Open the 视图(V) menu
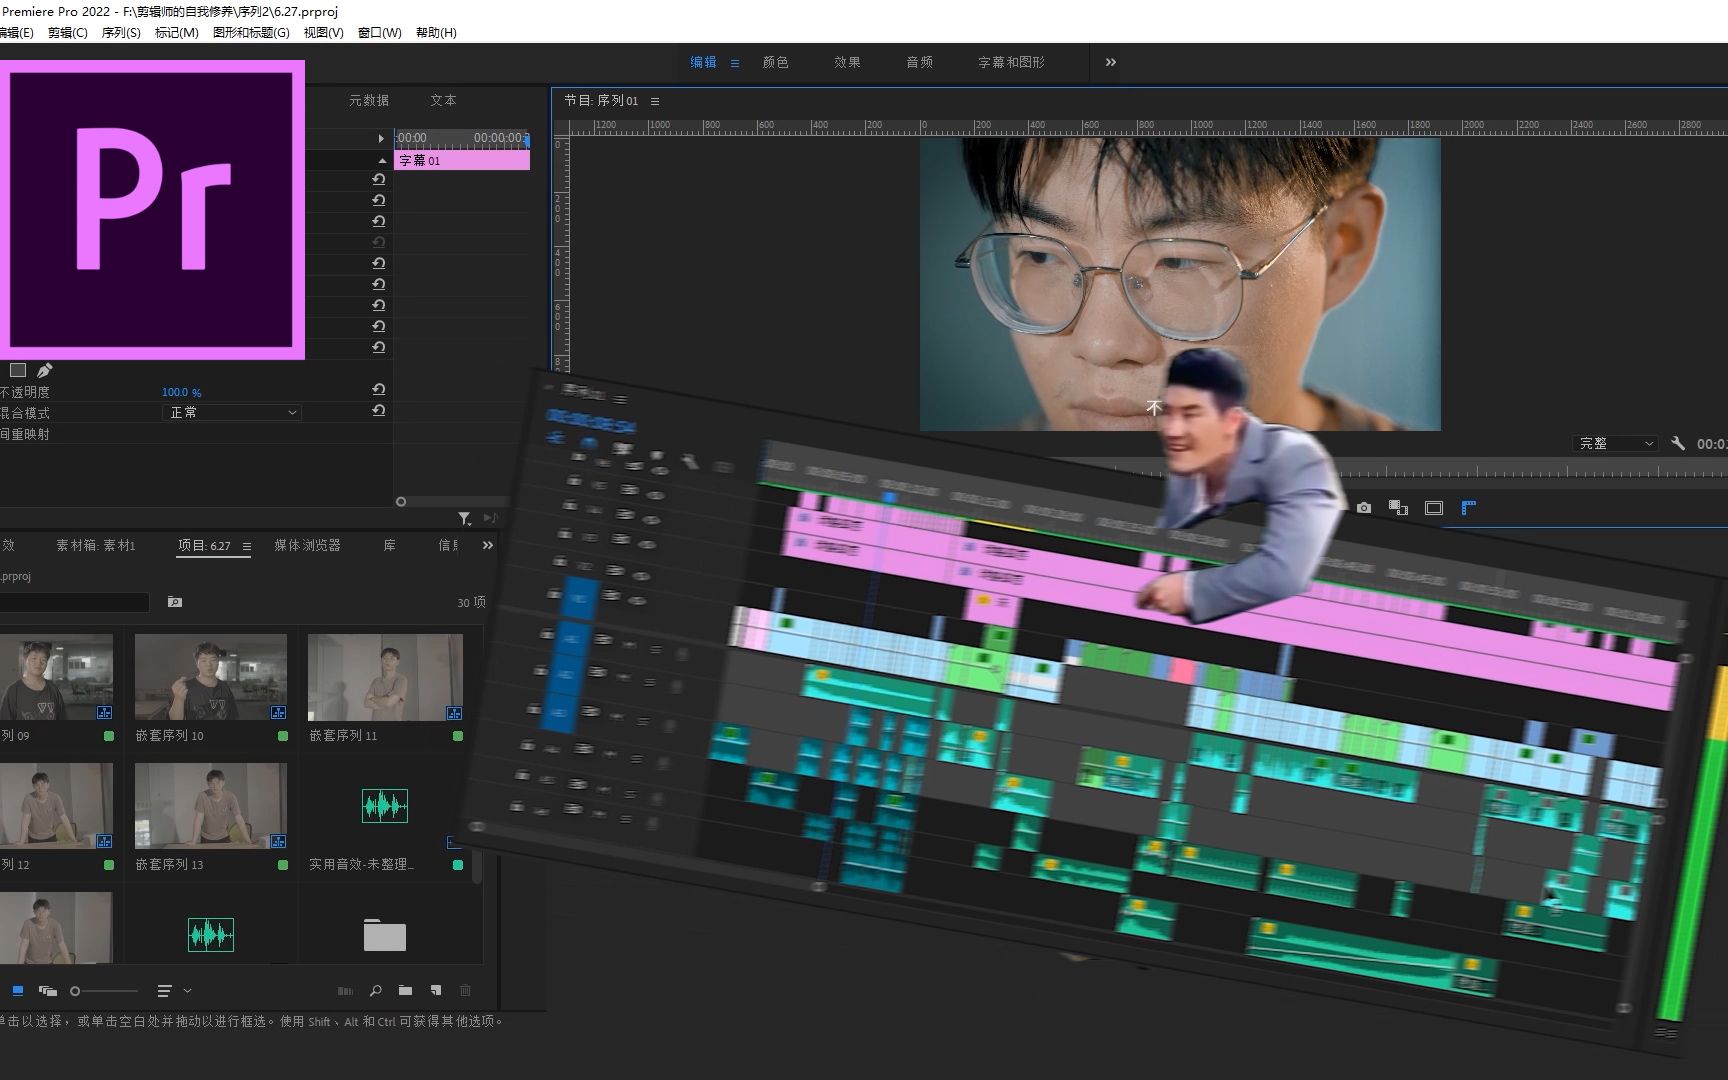 coord(323,33)
